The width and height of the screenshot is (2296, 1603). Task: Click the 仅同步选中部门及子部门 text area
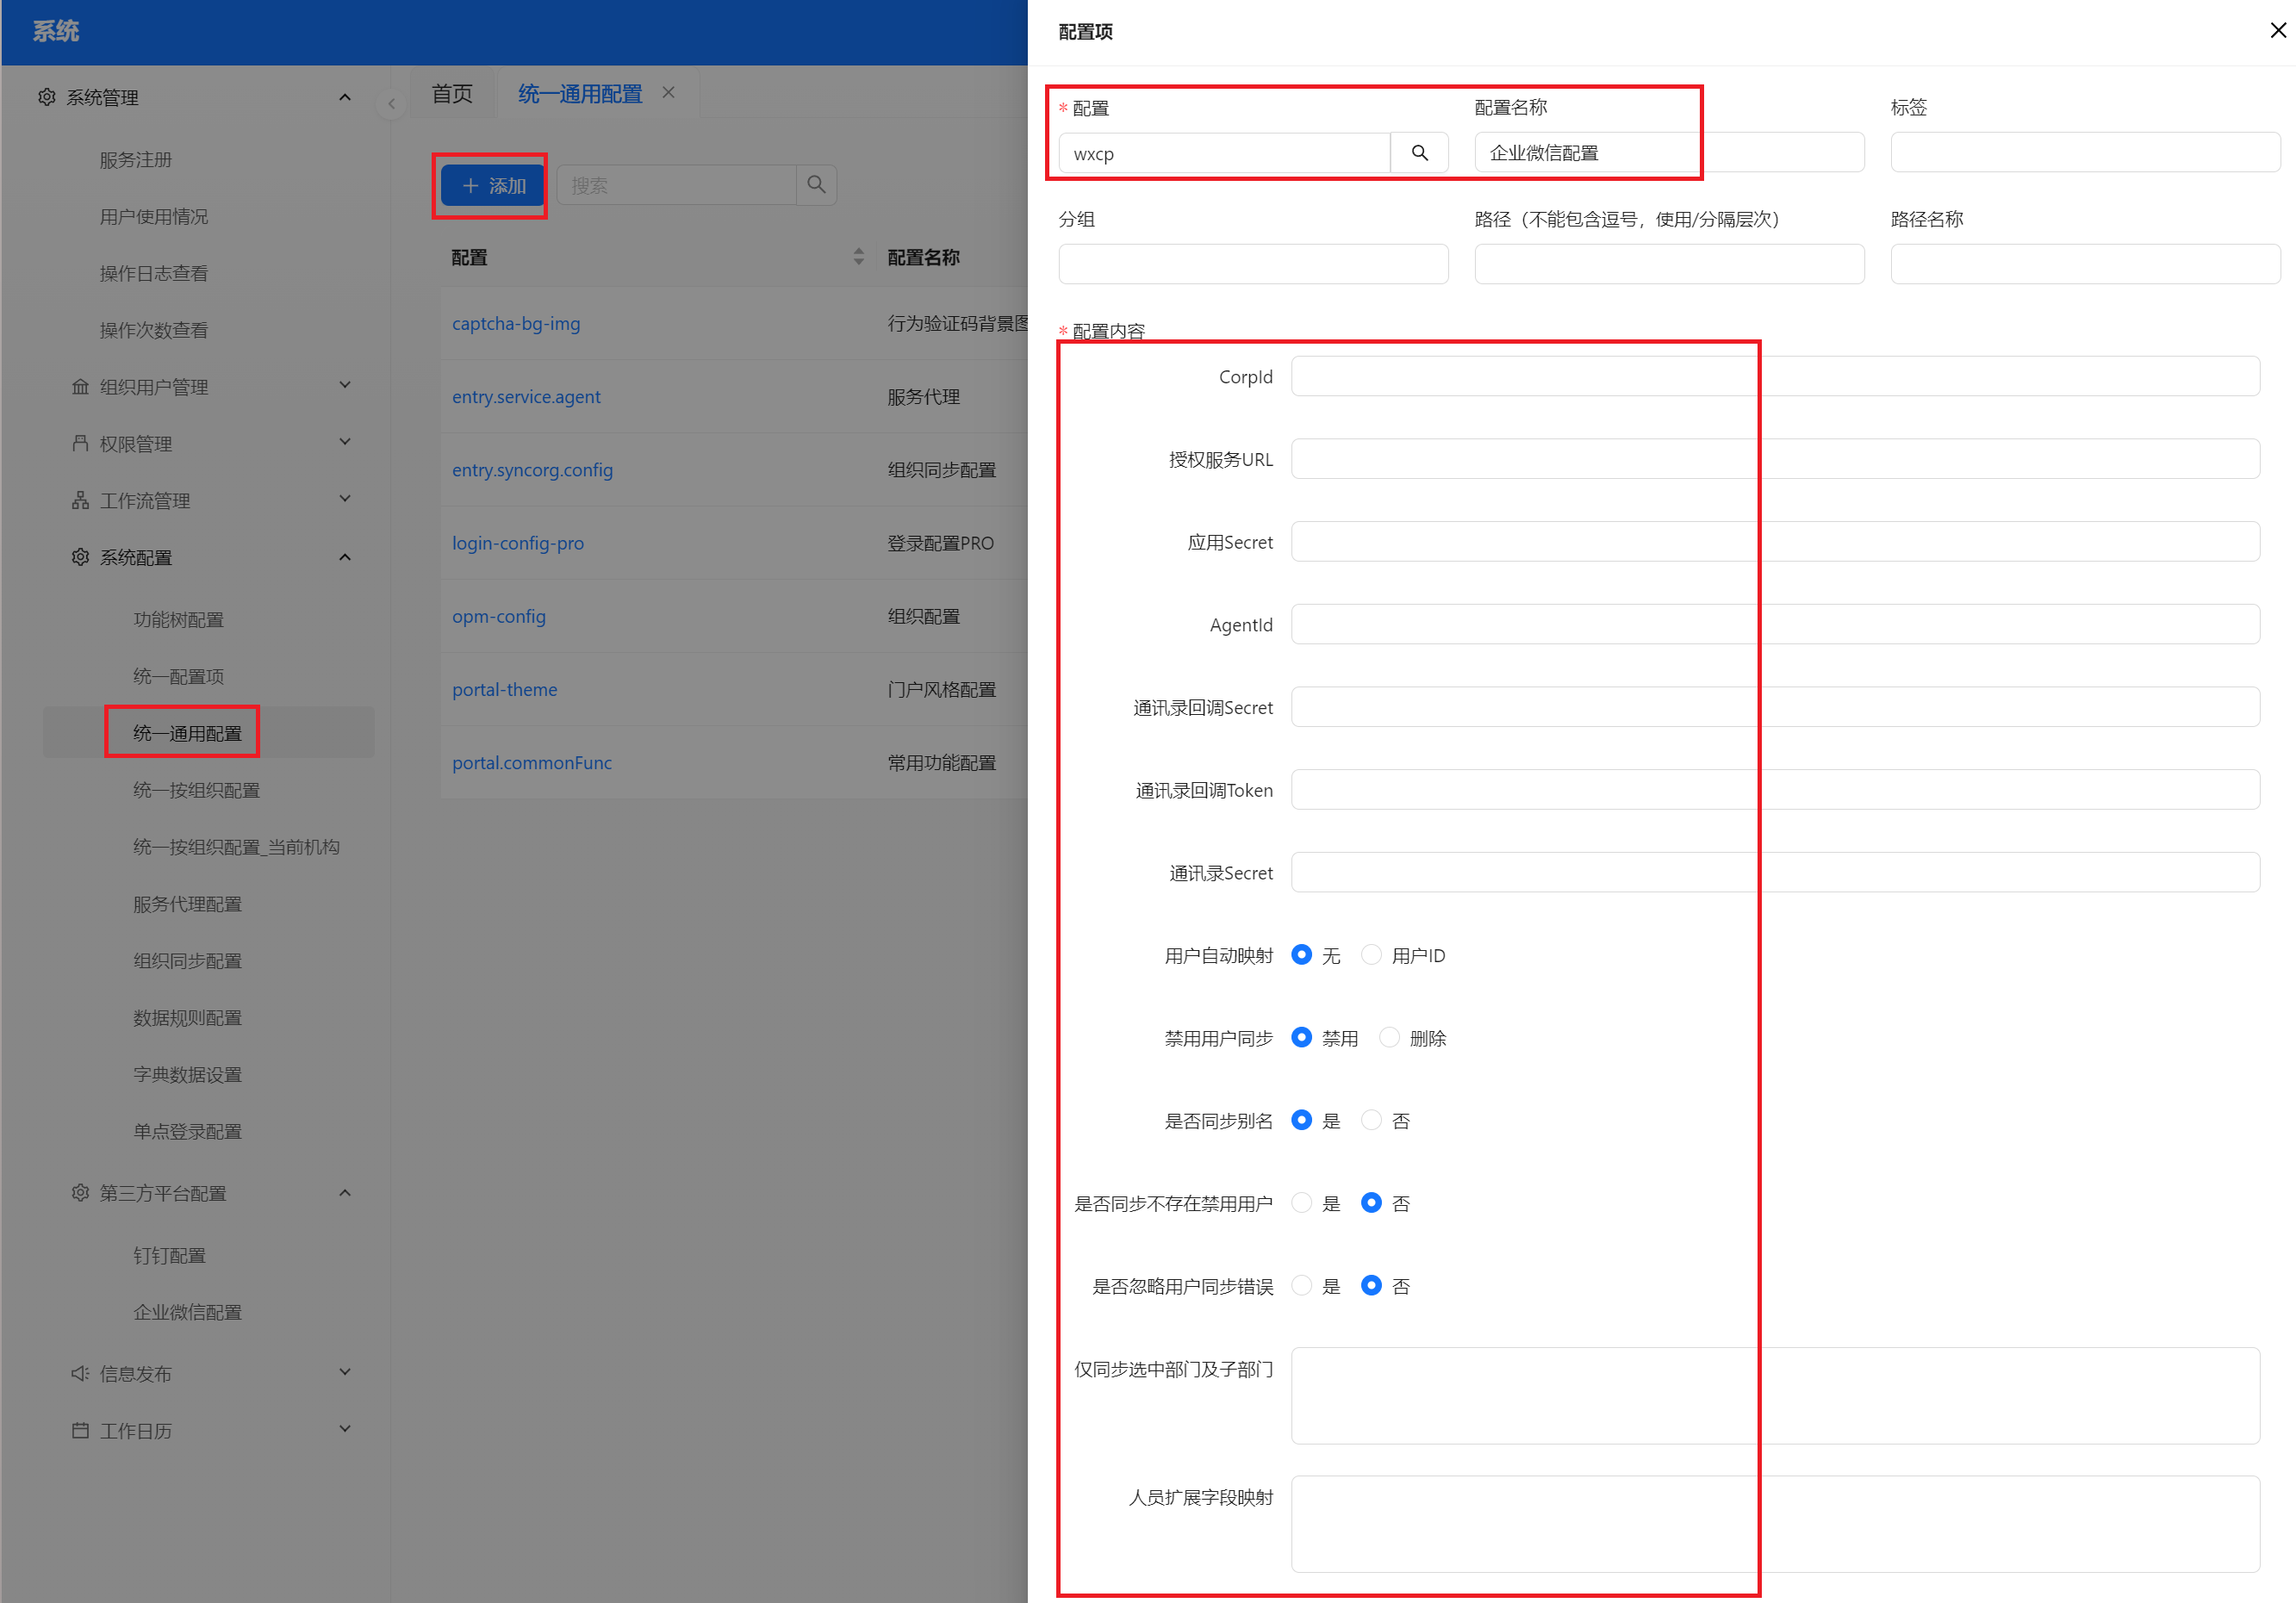tap(1775, 1396)
